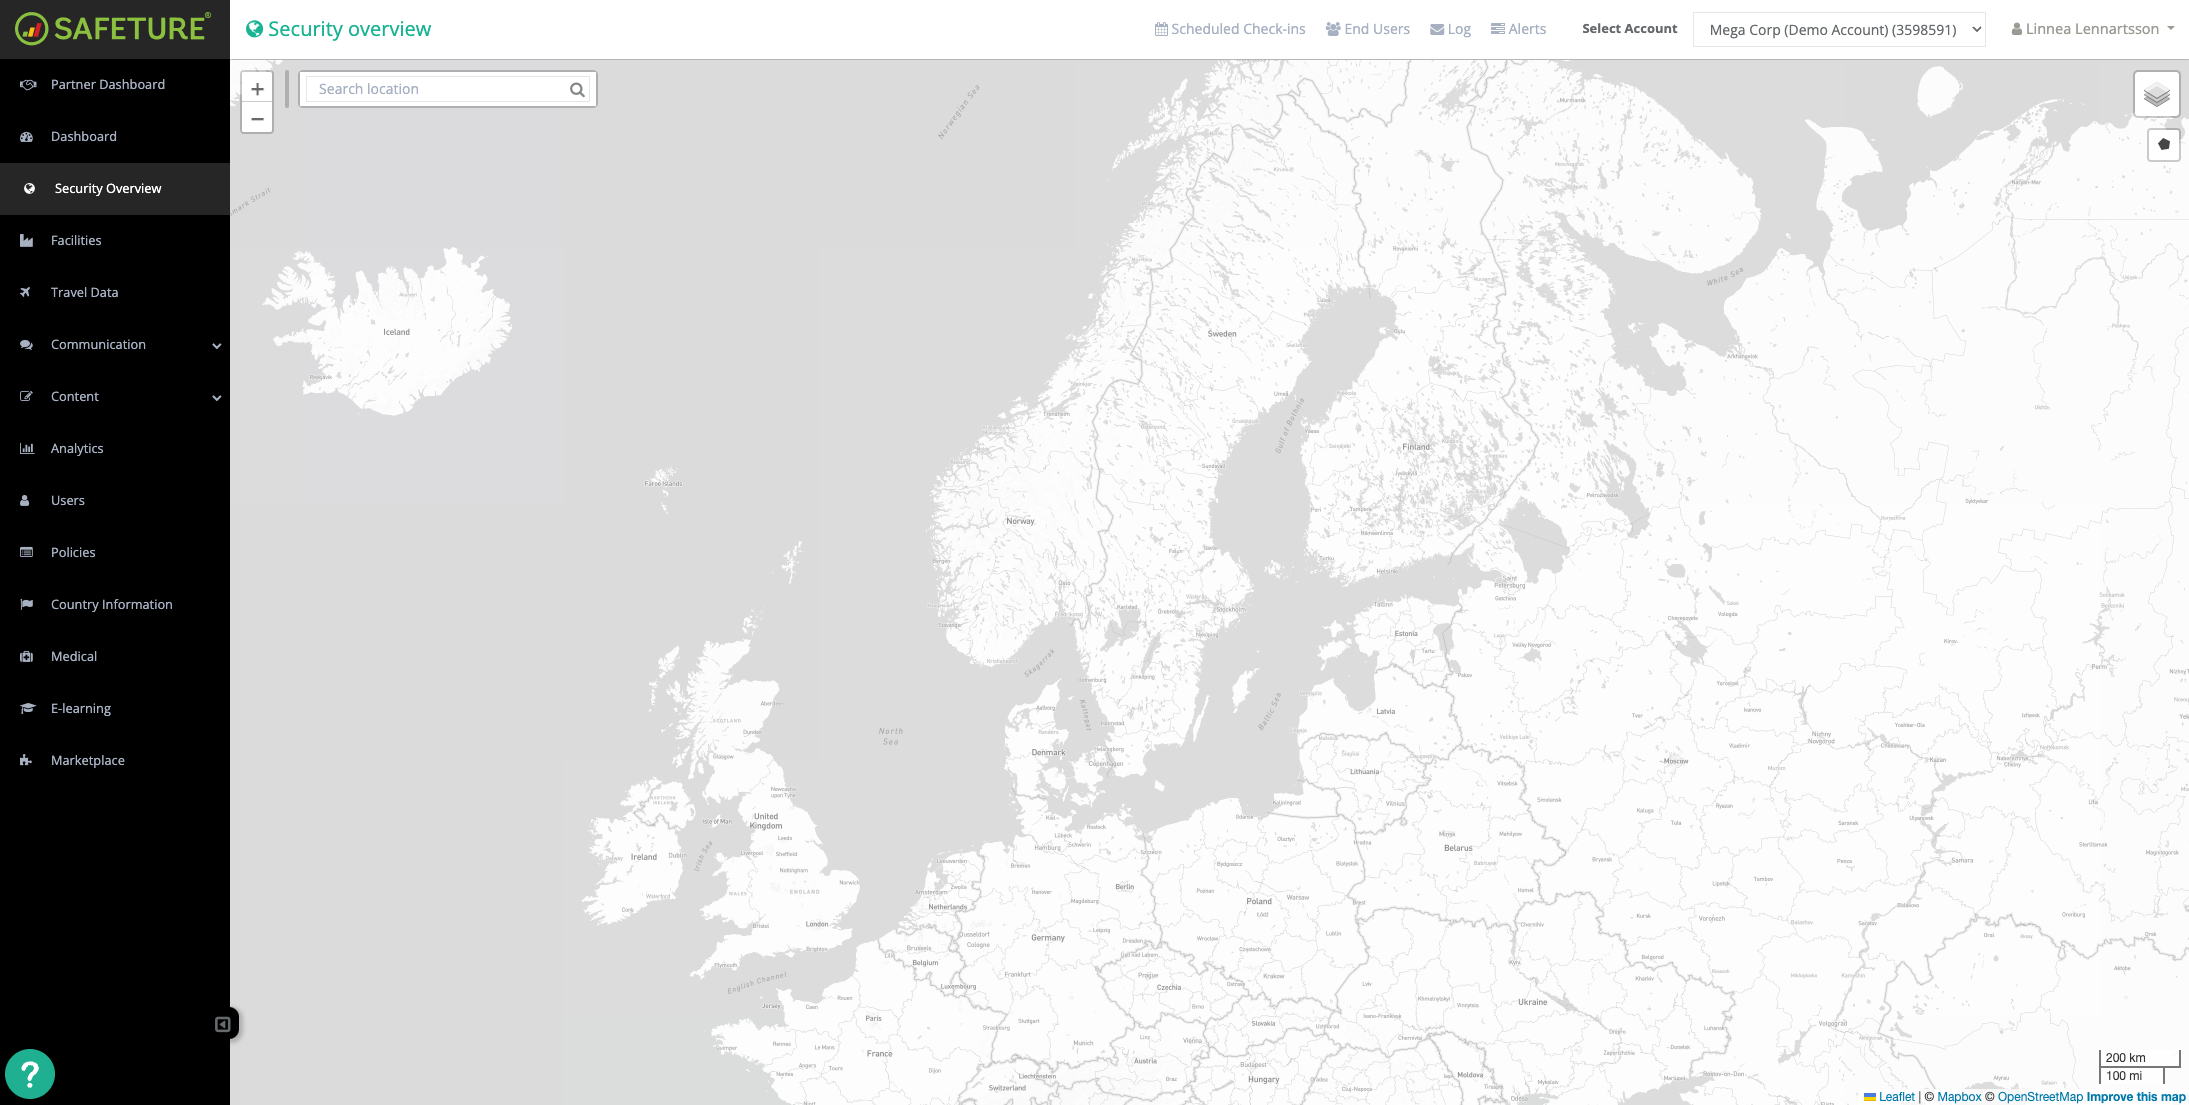Click the search magnifier icon

point(577,89)
